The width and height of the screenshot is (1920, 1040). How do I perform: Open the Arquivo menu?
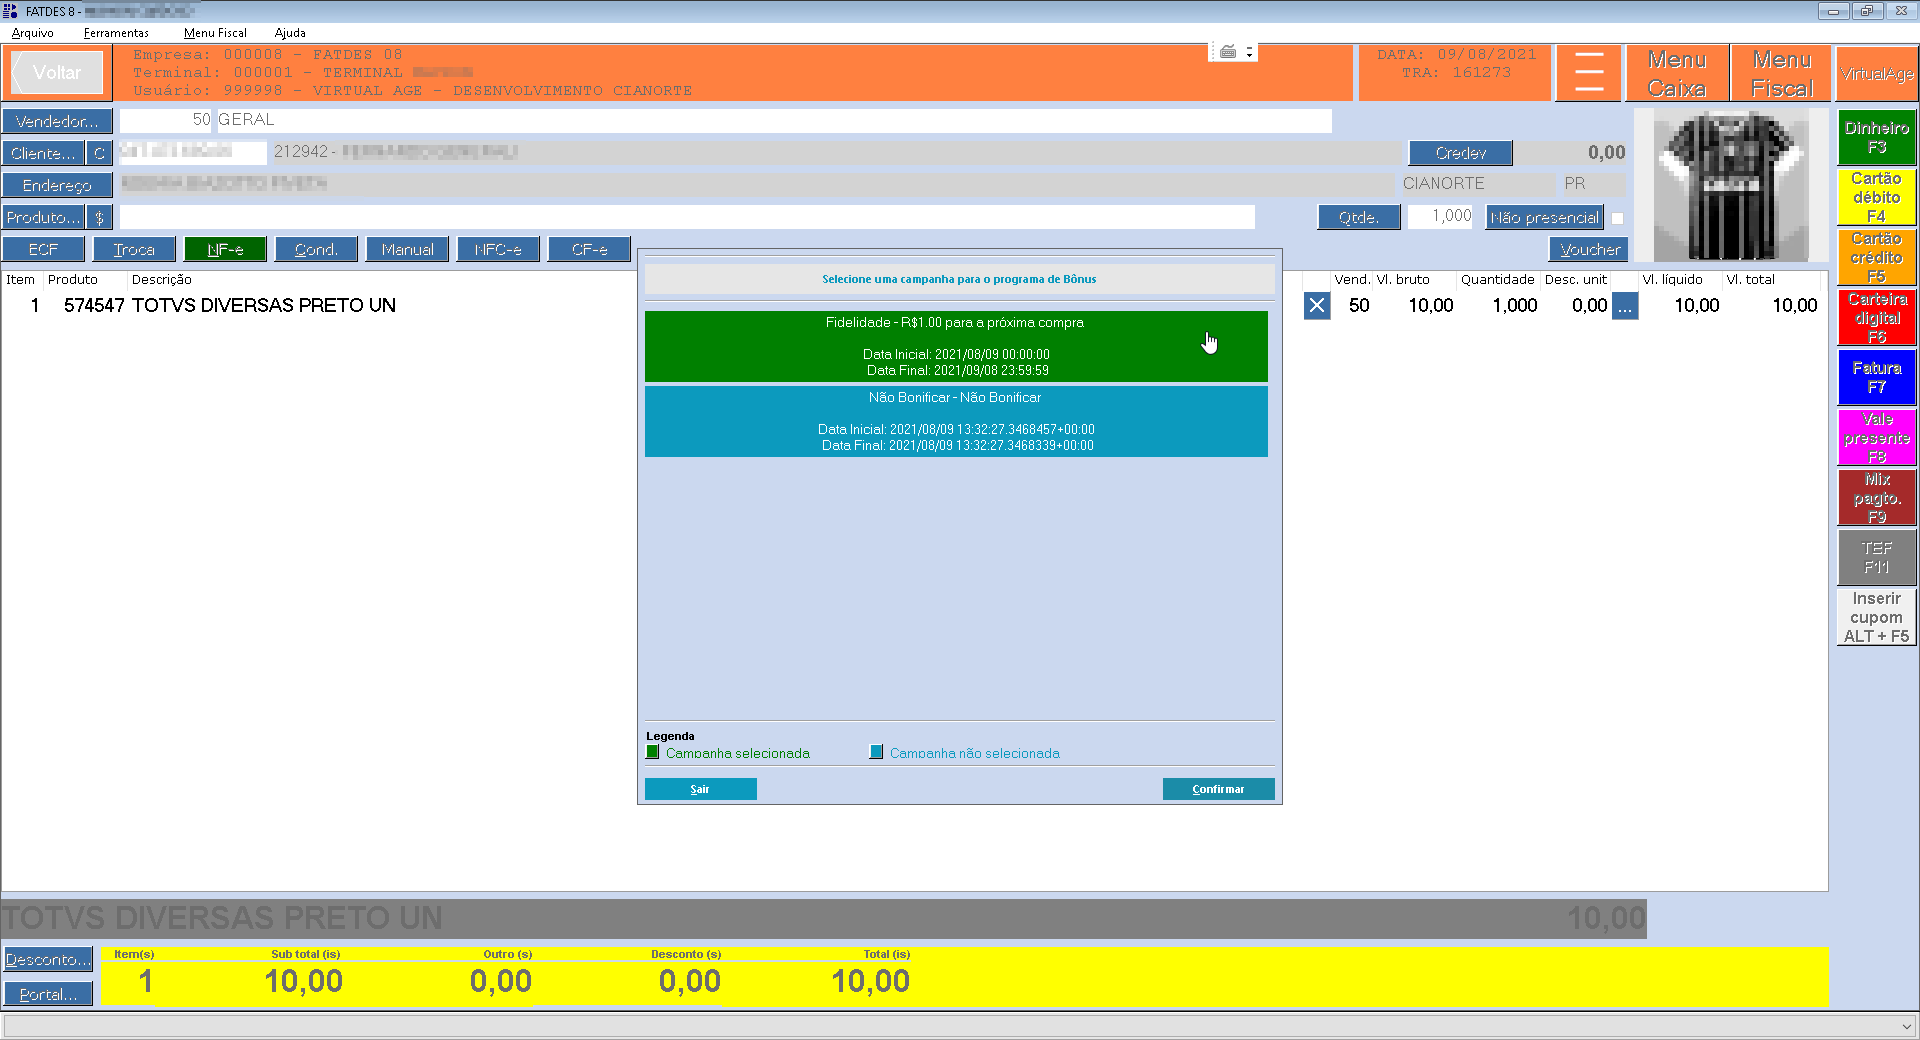33,33
